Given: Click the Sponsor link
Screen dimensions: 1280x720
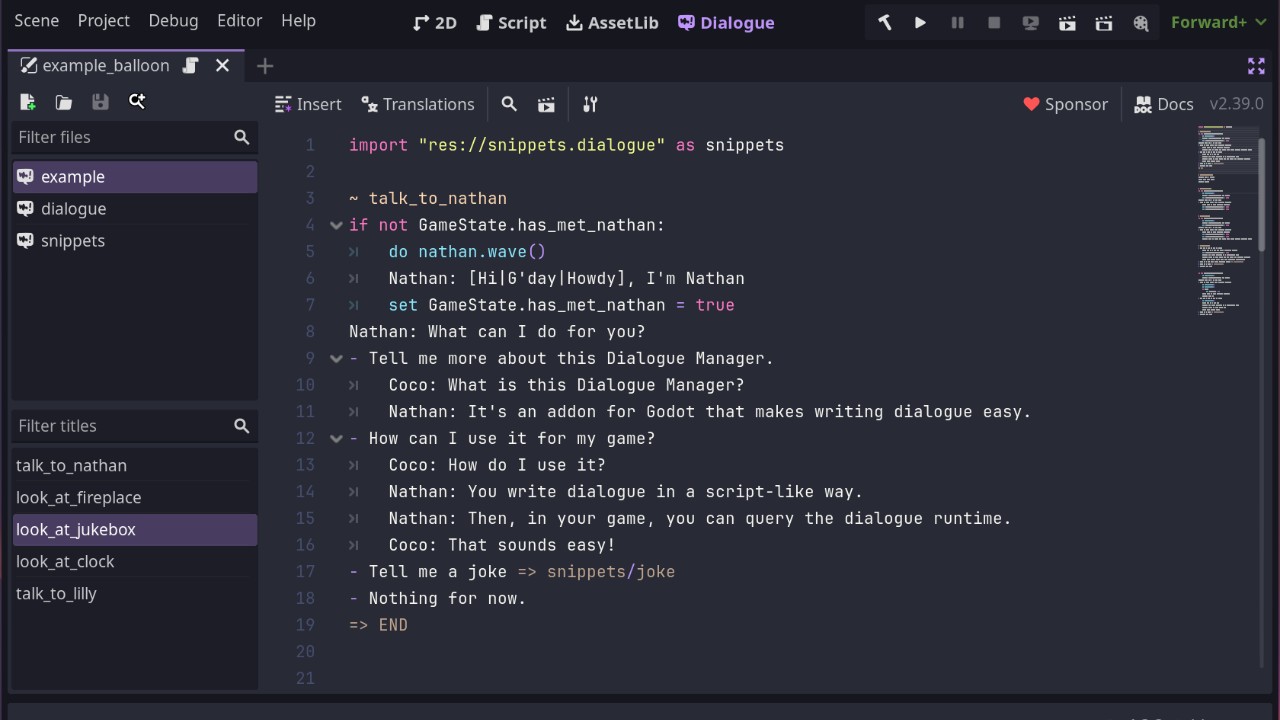Looking at the screenshot, I should tap(1066, 104).
